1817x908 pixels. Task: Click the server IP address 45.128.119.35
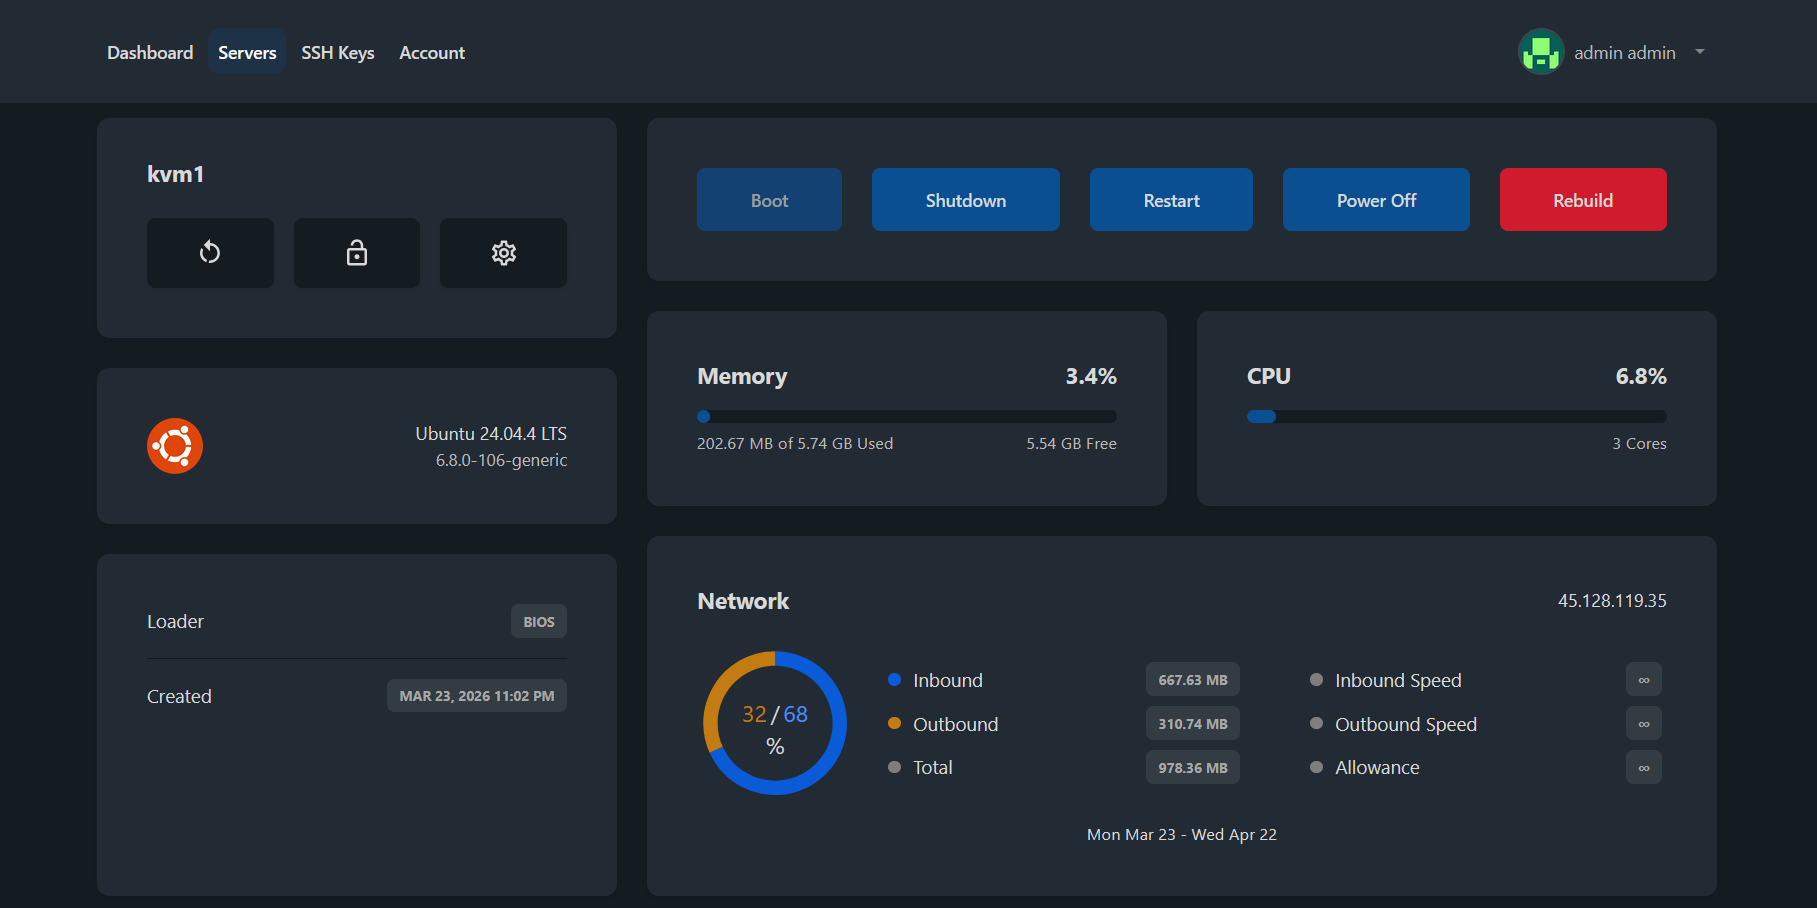coord(1611,601)
